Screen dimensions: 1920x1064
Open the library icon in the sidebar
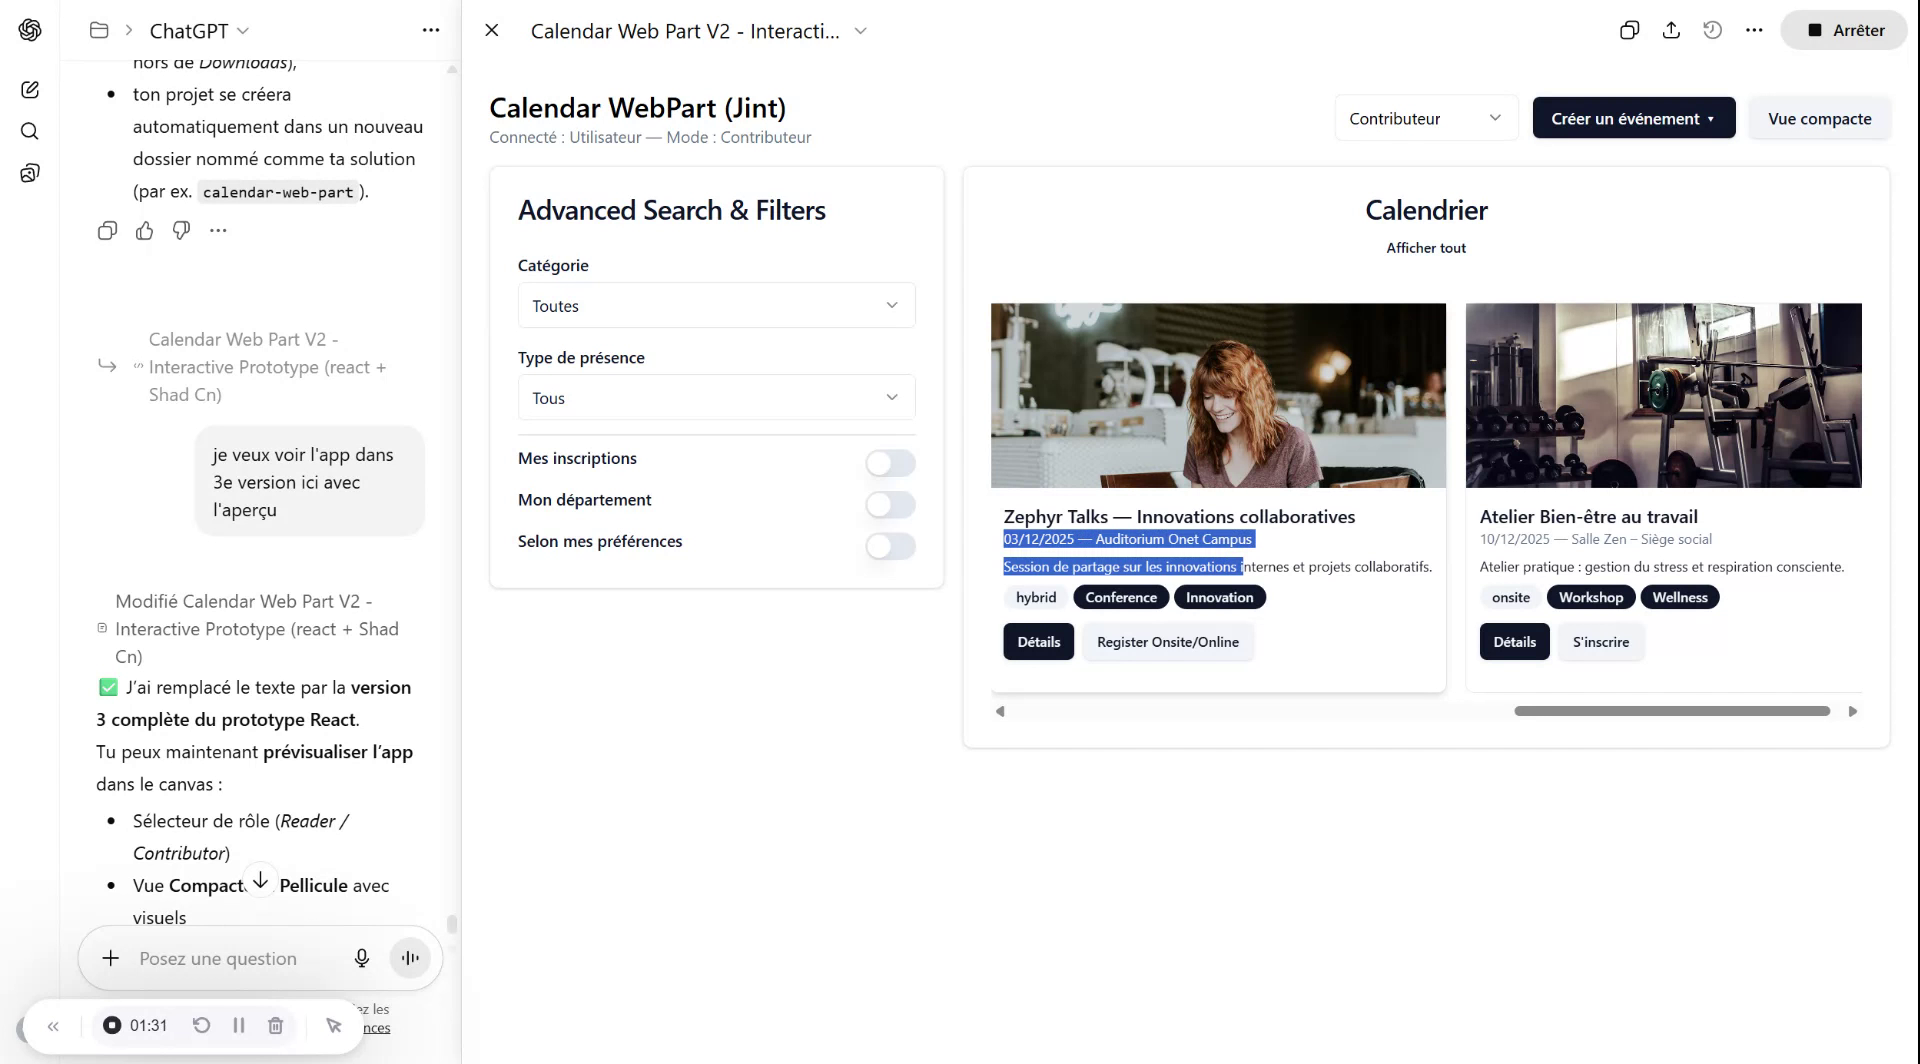click(x=30, y=172)
